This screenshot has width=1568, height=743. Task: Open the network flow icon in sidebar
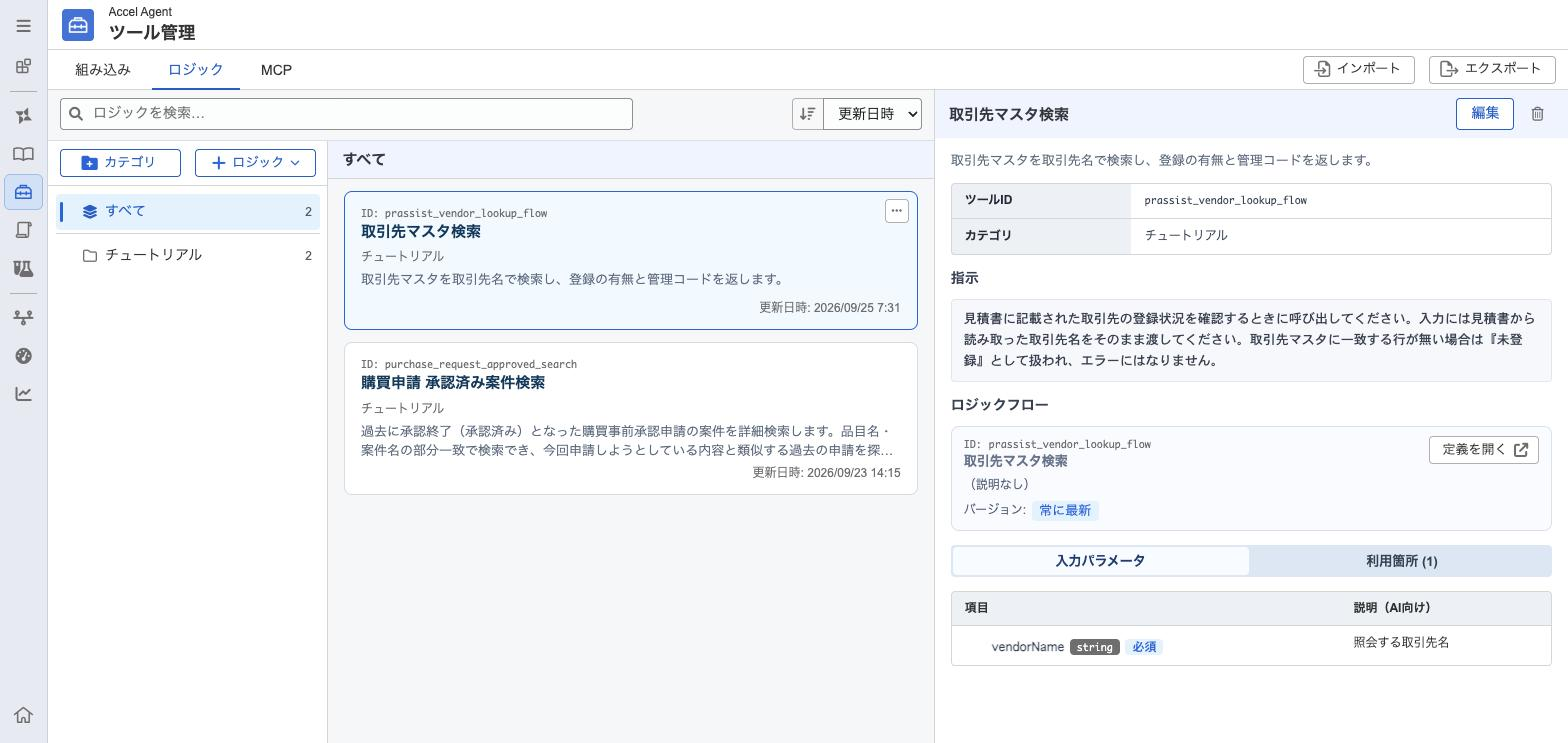[x=23, y=318]
